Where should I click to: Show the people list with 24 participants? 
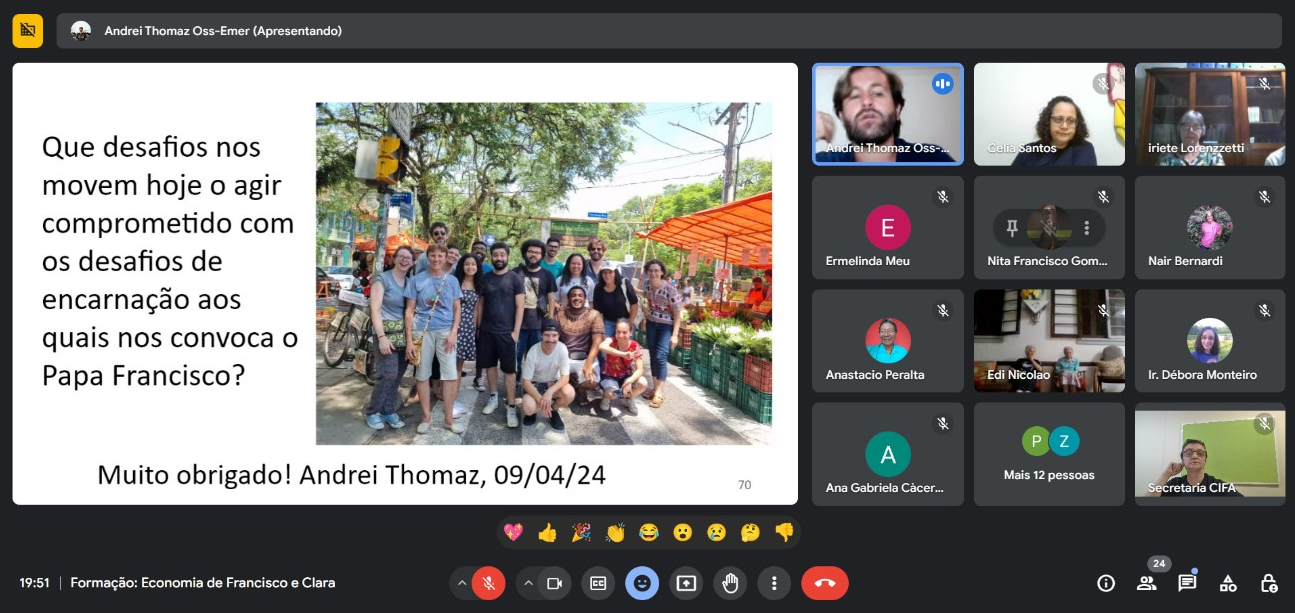click(x=1147, y=583)
